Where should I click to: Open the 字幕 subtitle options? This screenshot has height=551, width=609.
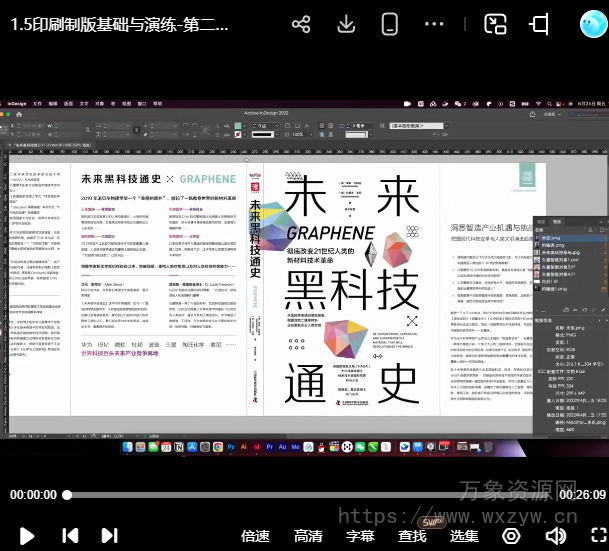360,536
